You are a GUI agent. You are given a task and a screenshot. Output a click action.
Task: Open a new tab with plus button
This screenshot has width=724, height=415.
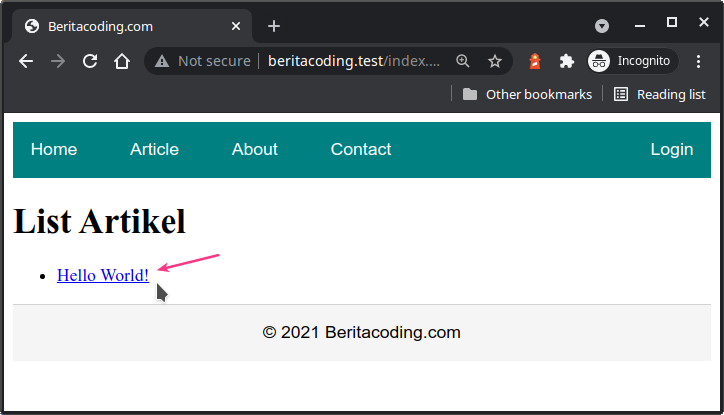click(274, 26)
